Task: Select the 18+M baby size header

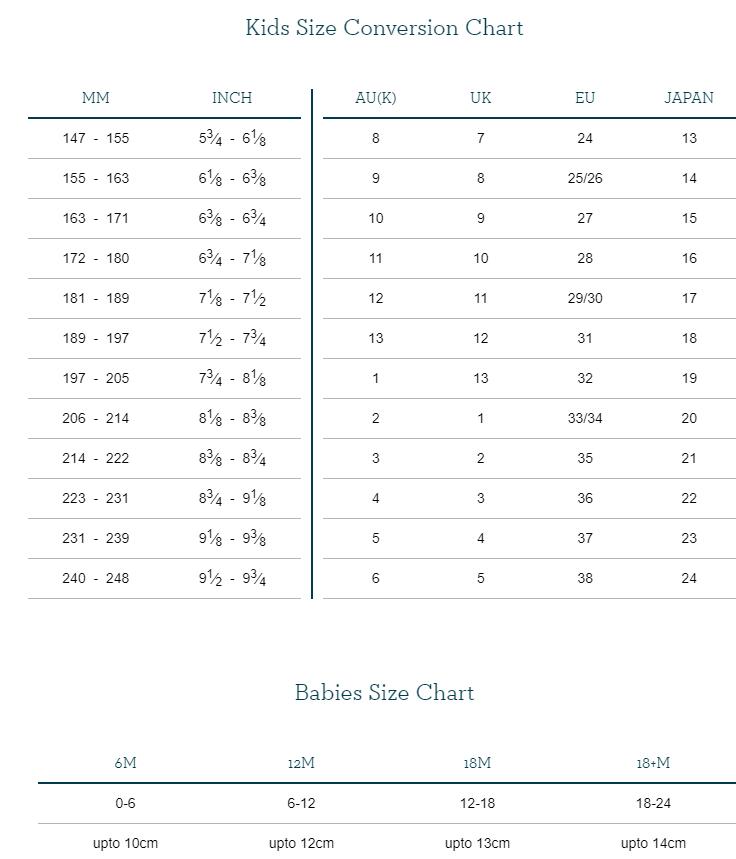Action: pyautogui.click(x=653, y=763)
